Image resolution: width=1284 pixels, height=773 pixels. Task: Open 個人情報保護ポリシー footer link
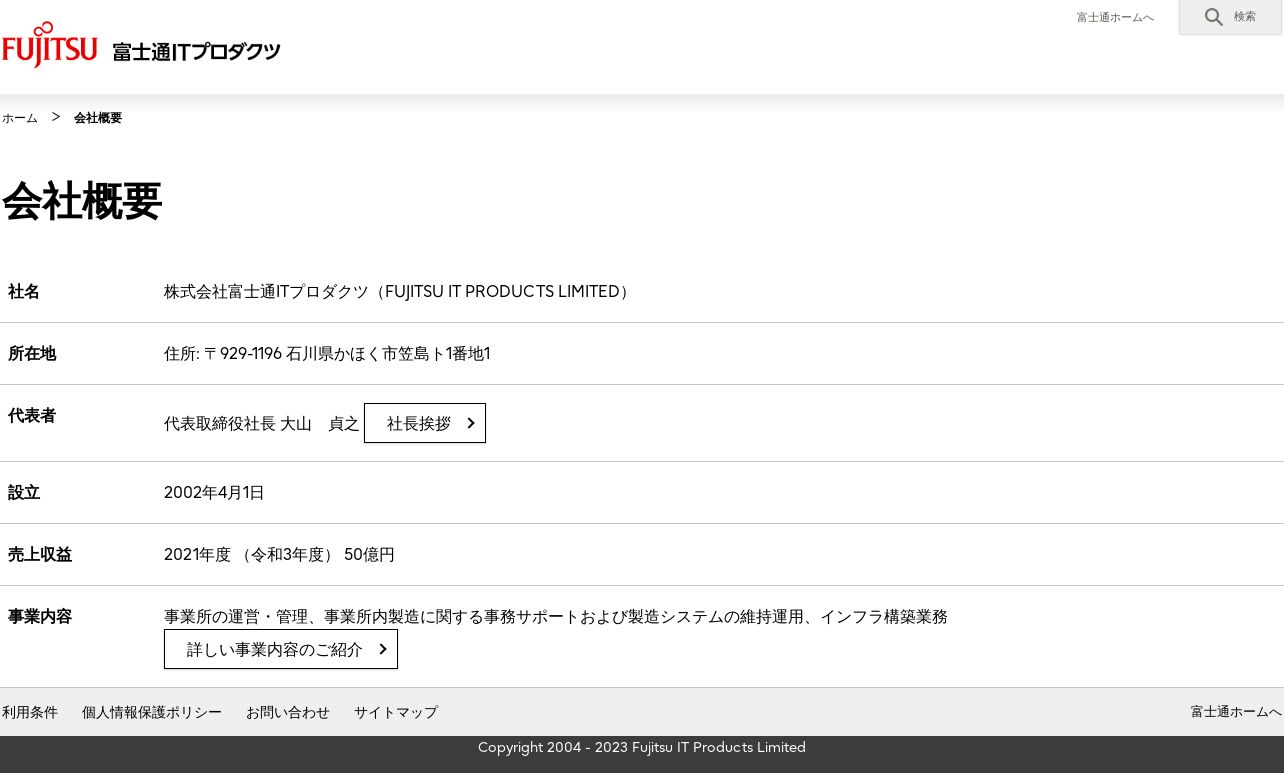tap(152, 712)
